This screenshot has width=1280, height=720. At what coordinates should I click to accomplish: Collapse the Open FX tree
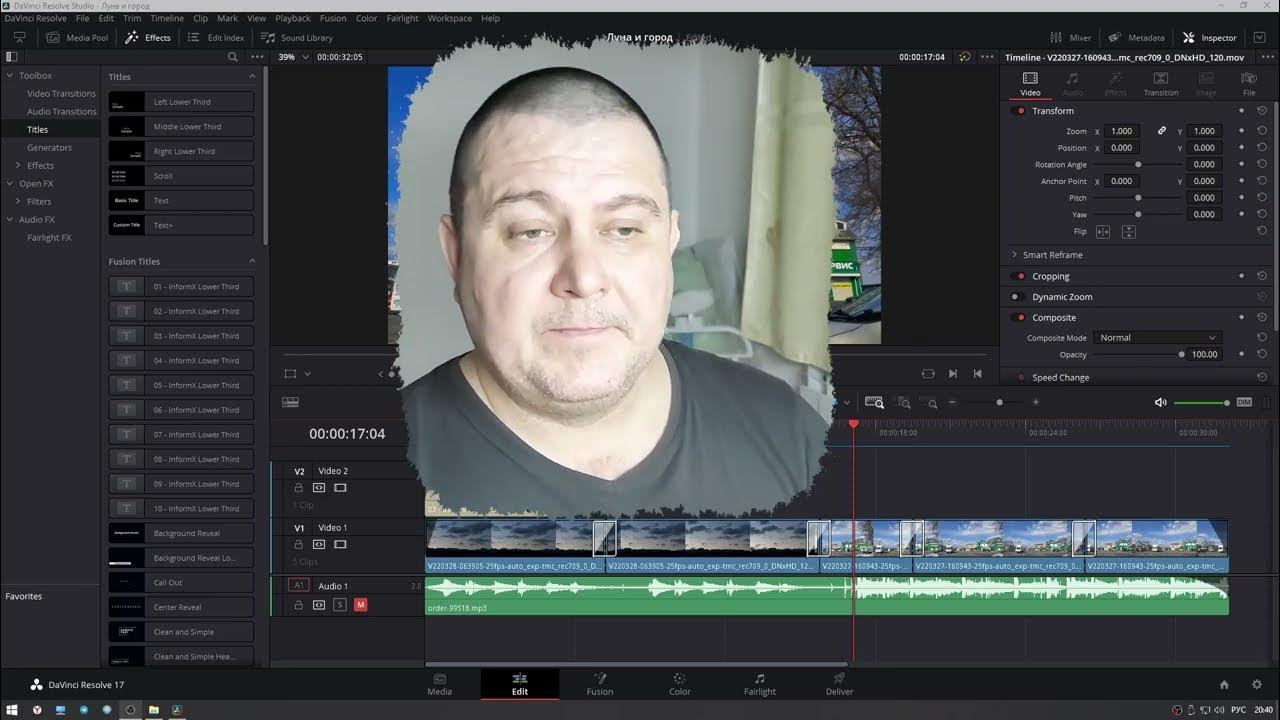(10, 183)
